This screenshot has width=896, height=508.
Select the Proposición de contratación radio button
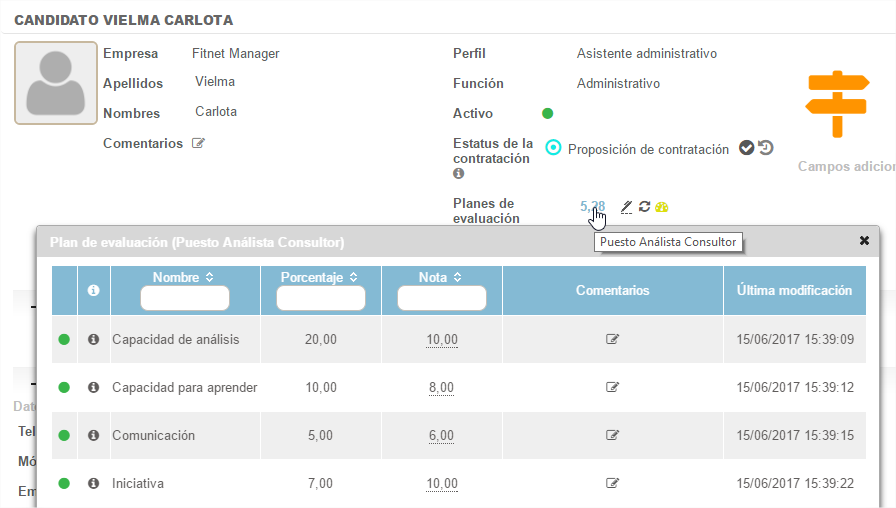pos(553,148)
